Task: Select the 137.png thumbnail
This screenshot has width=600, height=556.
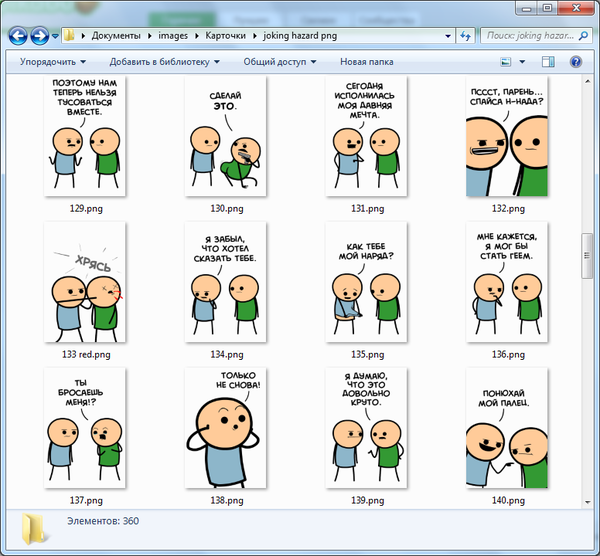Action: (x=85, y=428)
